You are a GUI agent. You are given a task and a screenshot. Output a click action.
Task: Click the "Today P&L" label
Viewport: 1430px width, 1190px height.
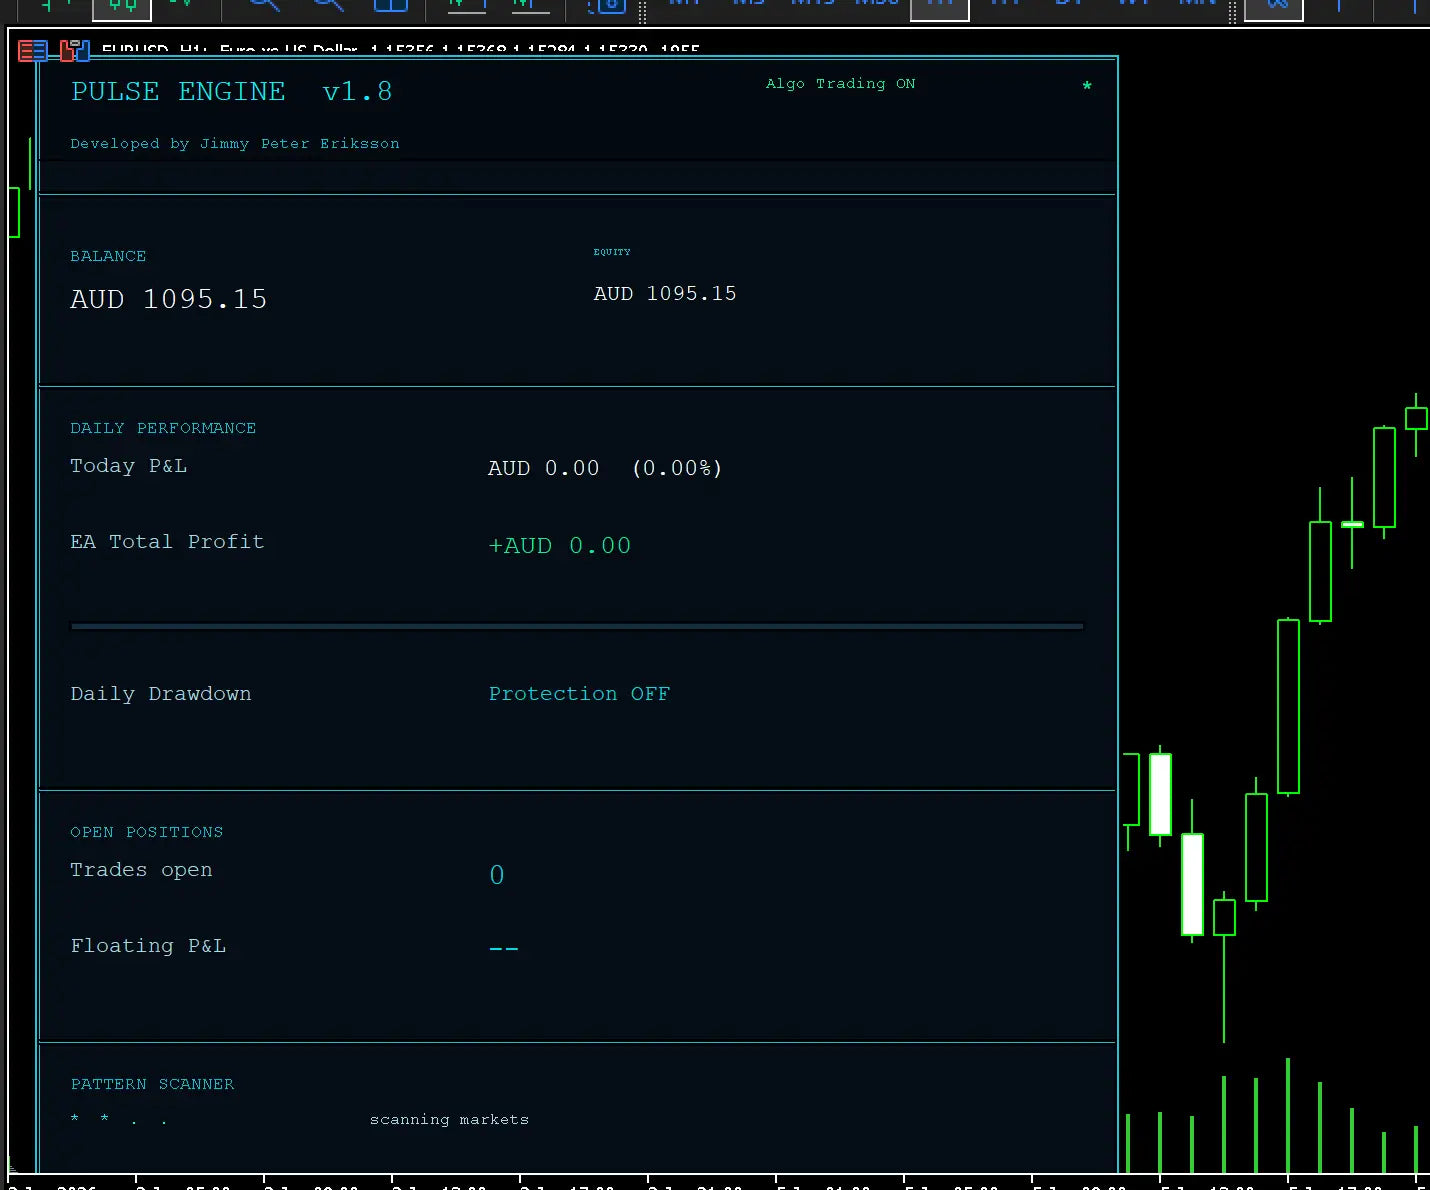128,466
